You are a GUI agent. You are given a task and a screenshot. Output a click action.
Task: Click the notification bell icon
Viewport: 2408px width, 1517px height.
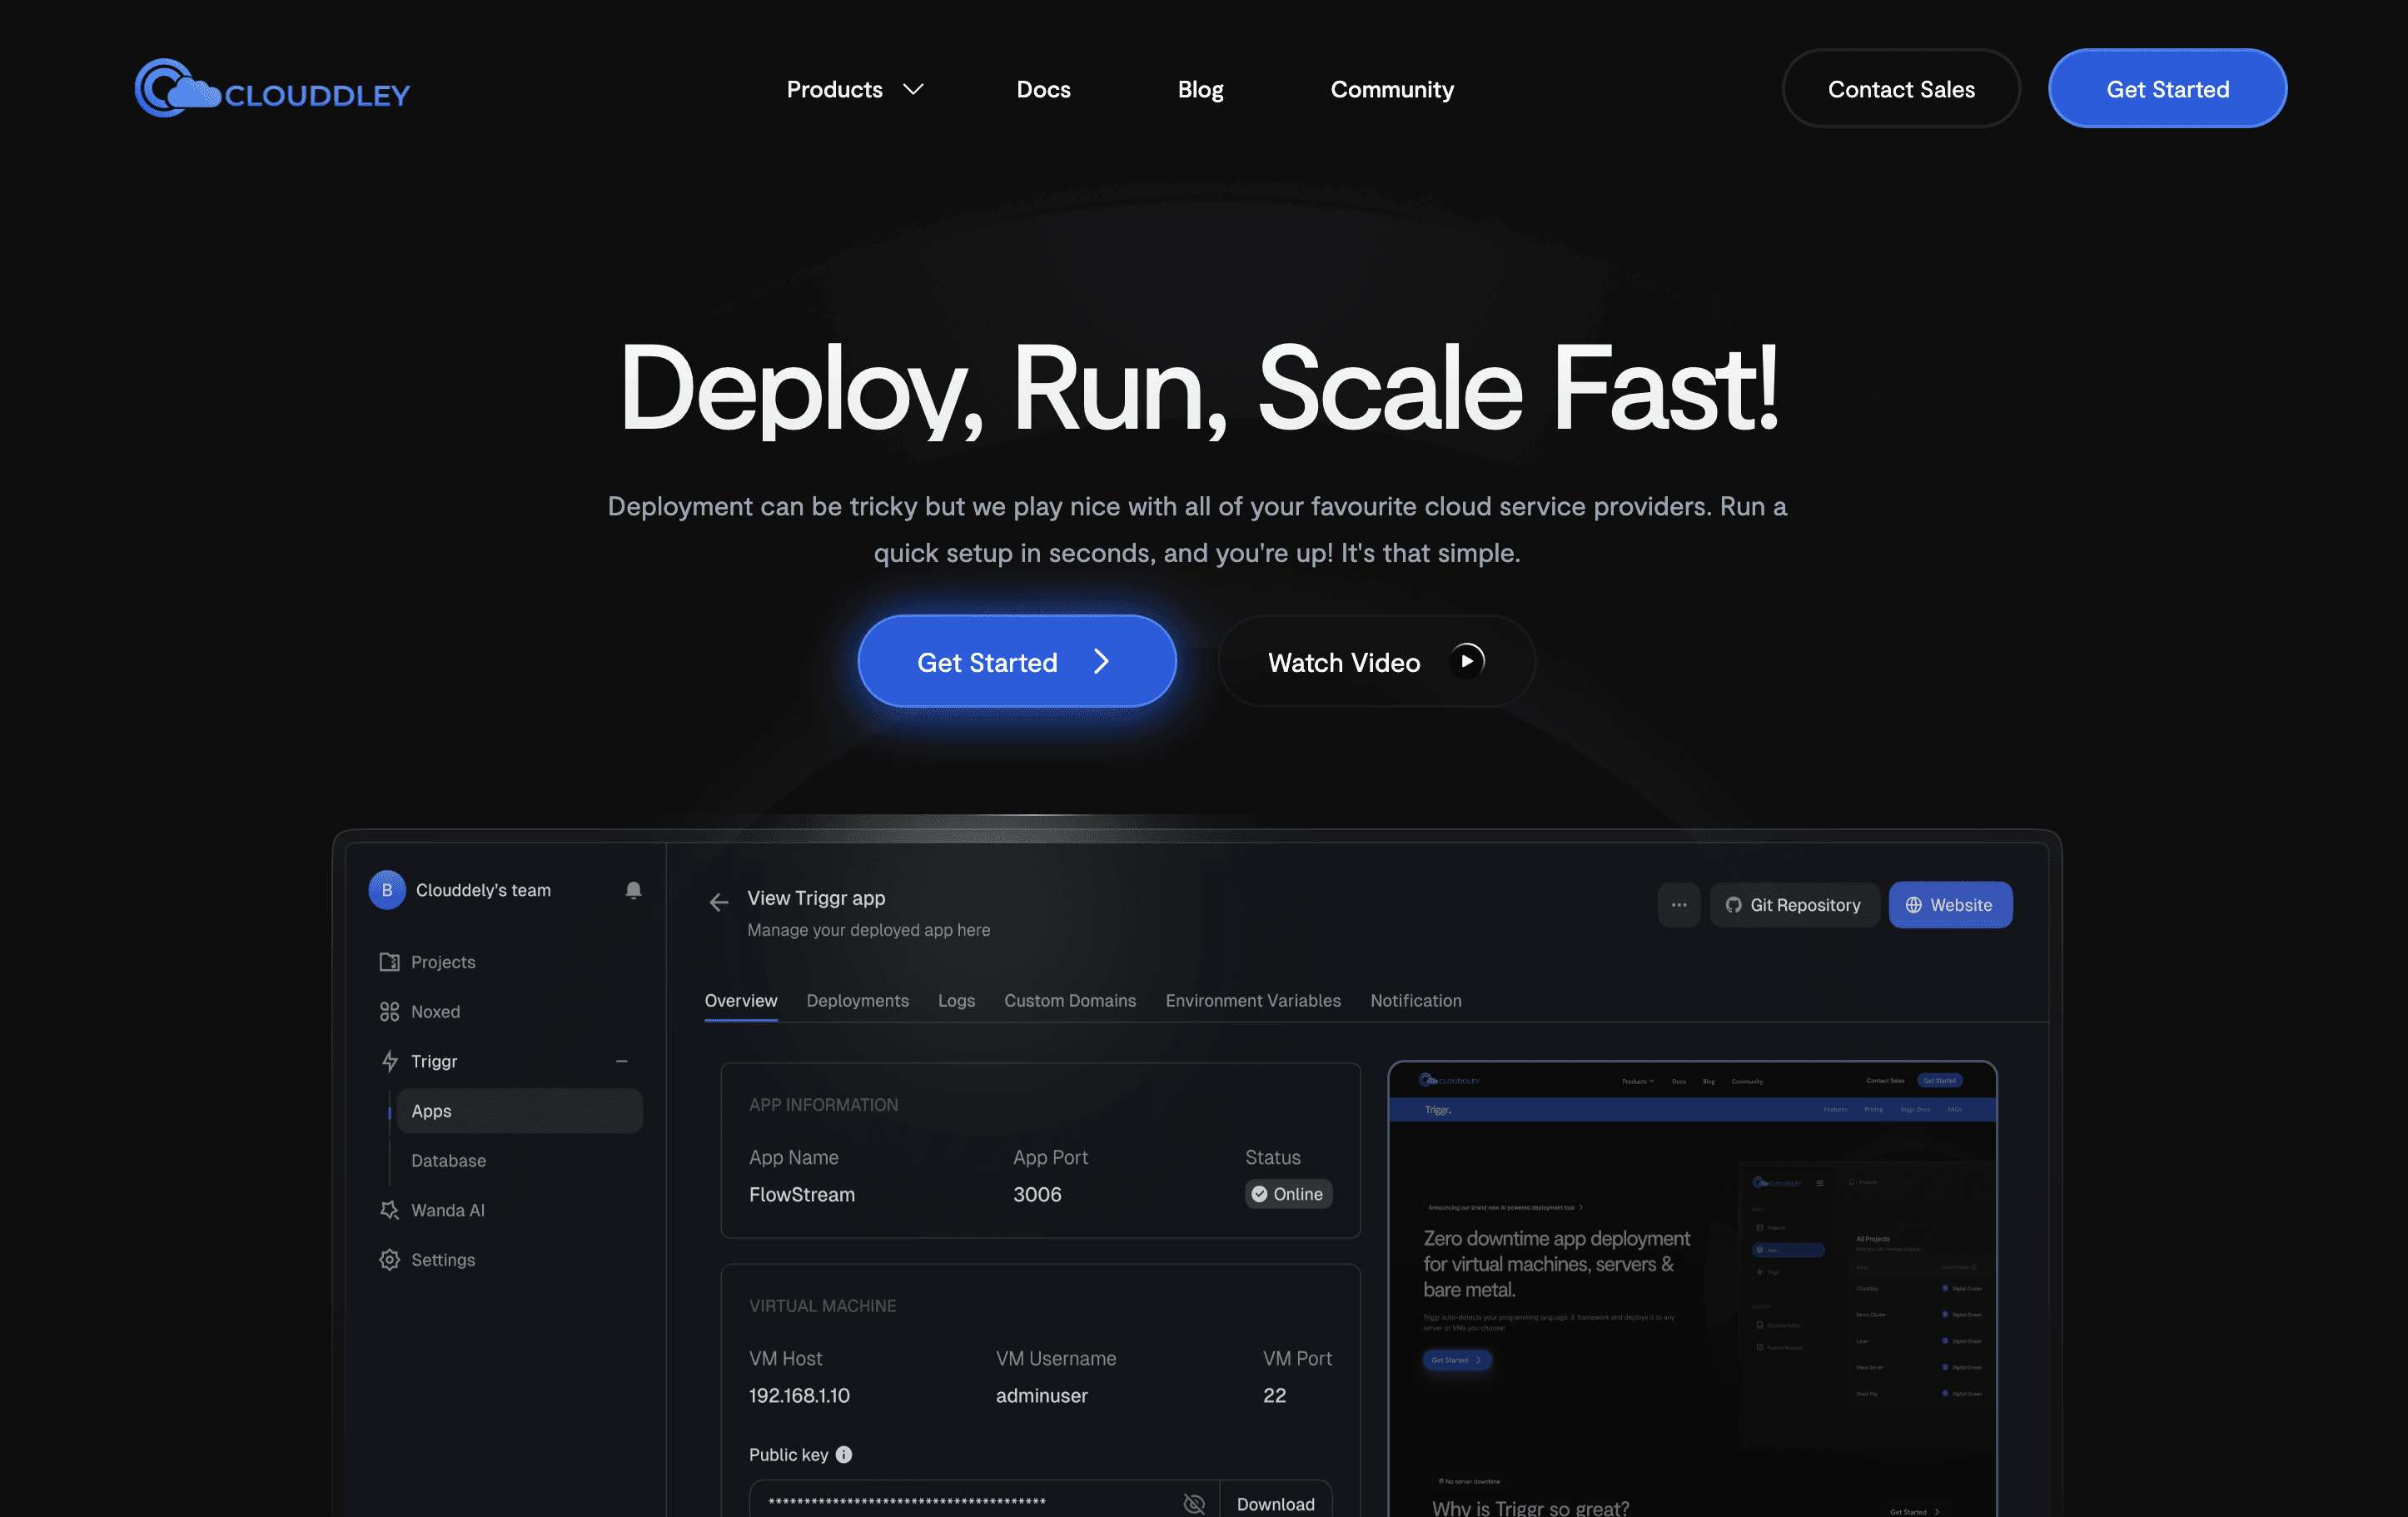633,890
